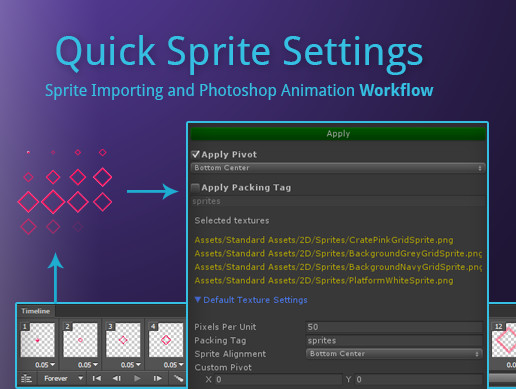Enable the Apply Packing Tag checkbox

(196, 187)
